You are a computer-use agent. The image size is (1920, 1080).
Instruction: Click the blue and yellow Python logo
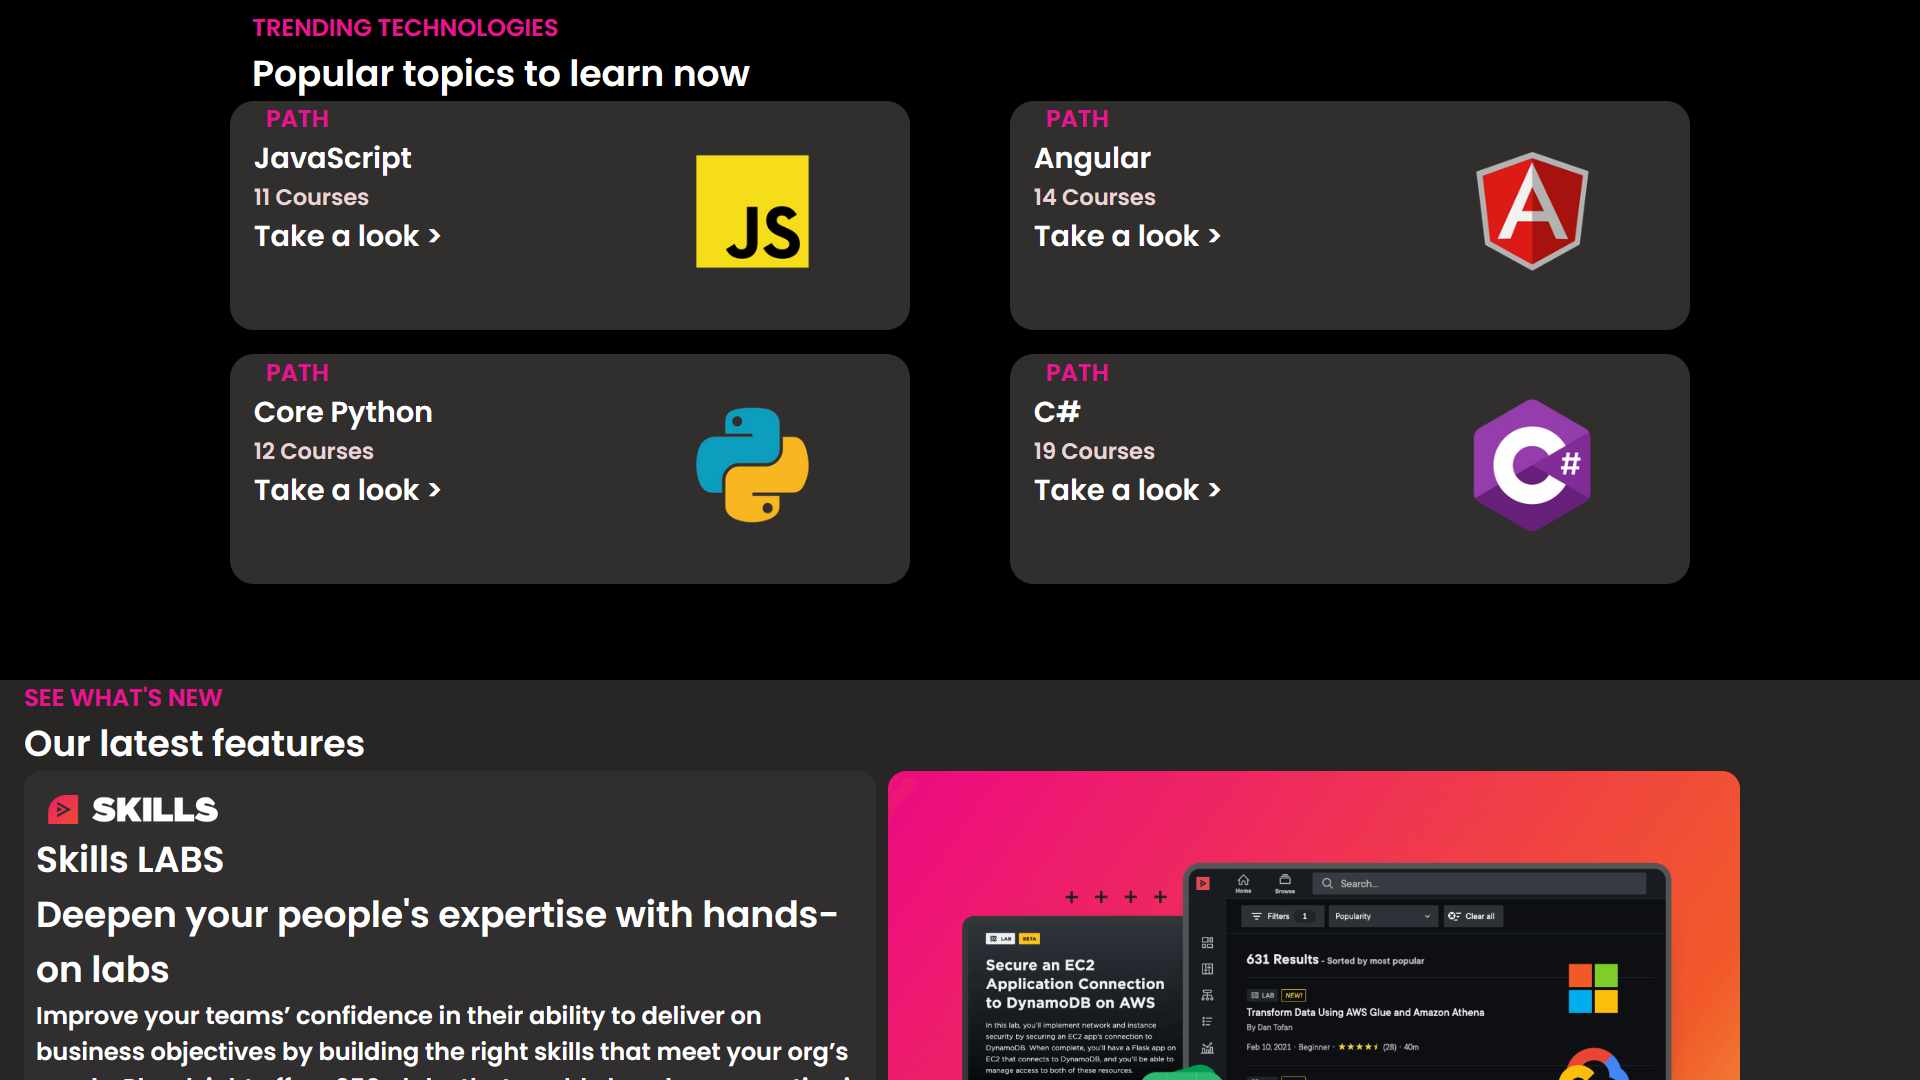(x=752, y=465)
